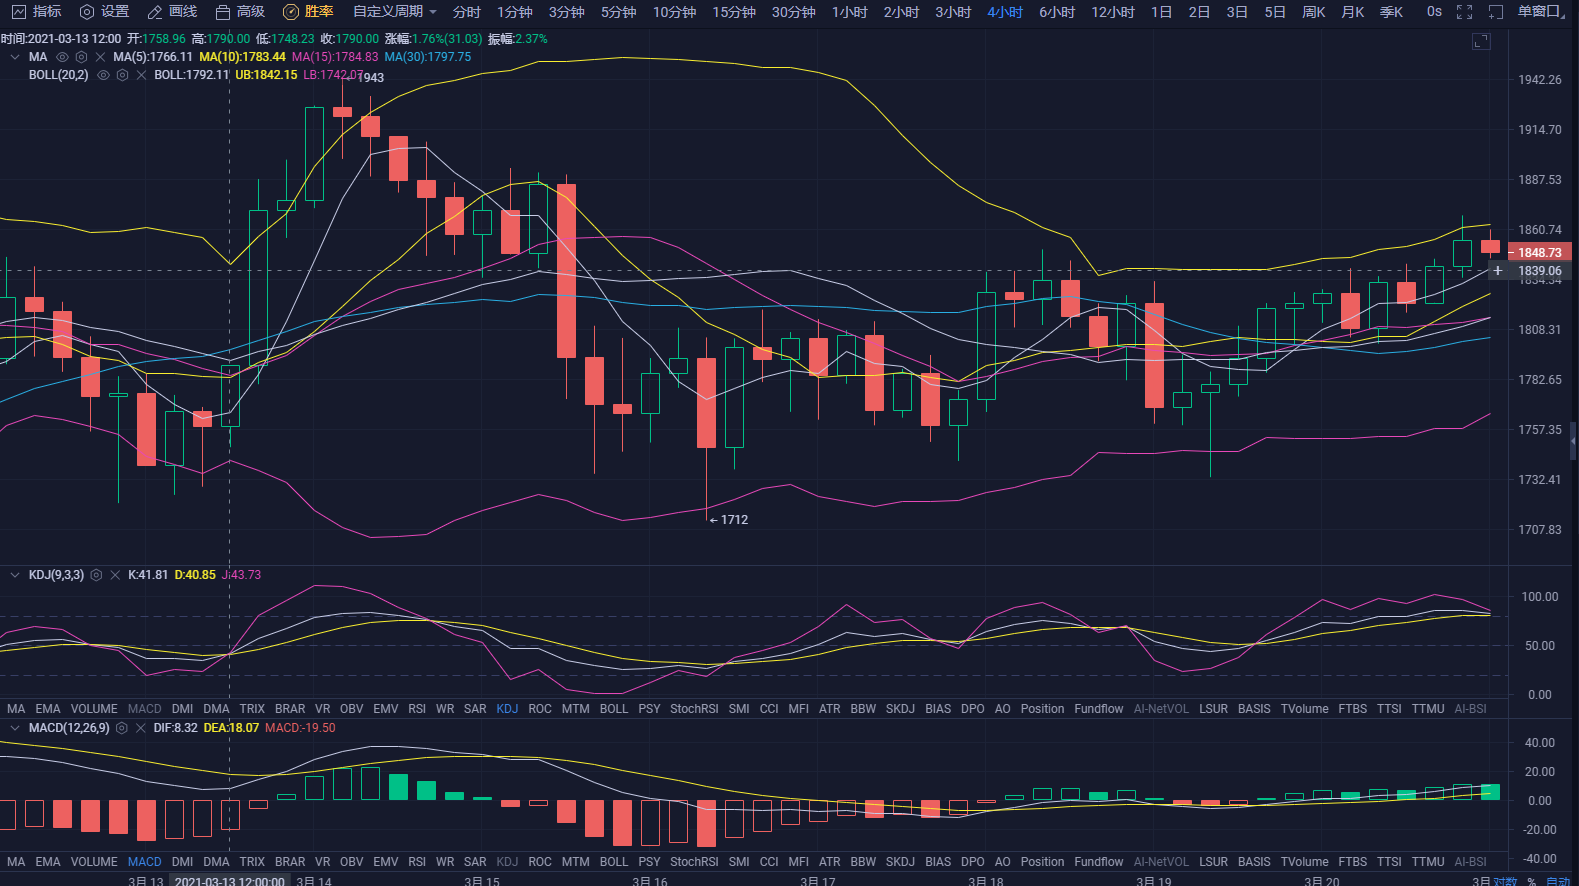Choose TVolume in the KDJ panel indicator row

(1305, 709)
